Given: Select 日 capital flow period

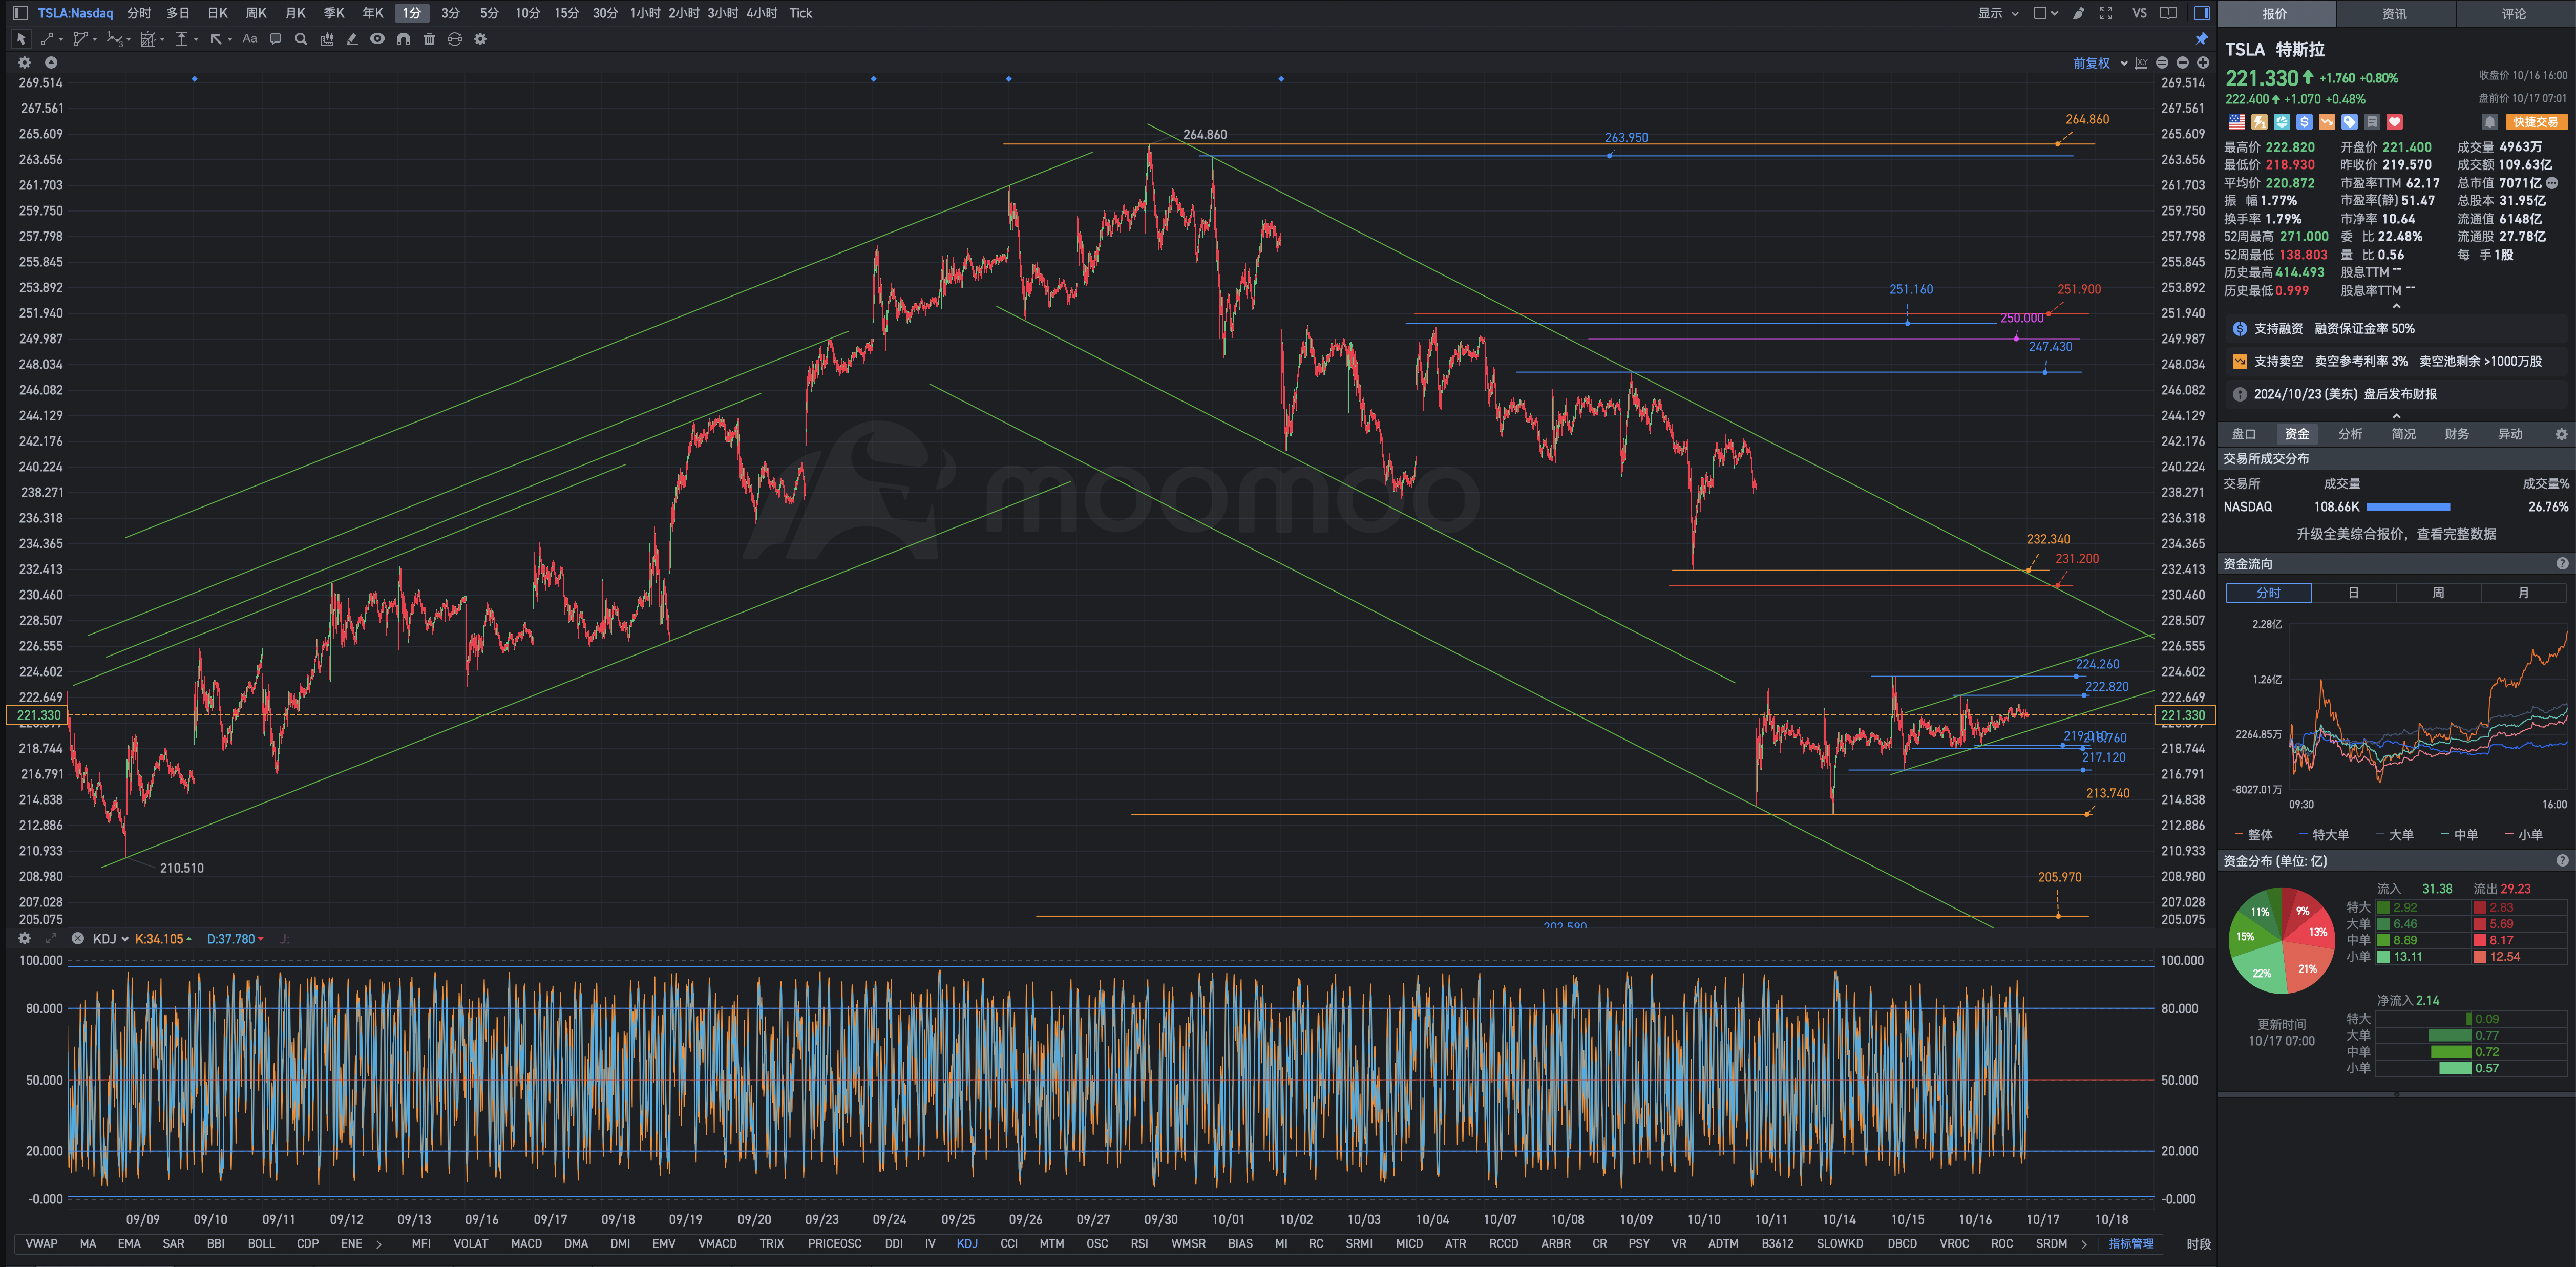Looking at the screenshot, I should click(2353, 593).
